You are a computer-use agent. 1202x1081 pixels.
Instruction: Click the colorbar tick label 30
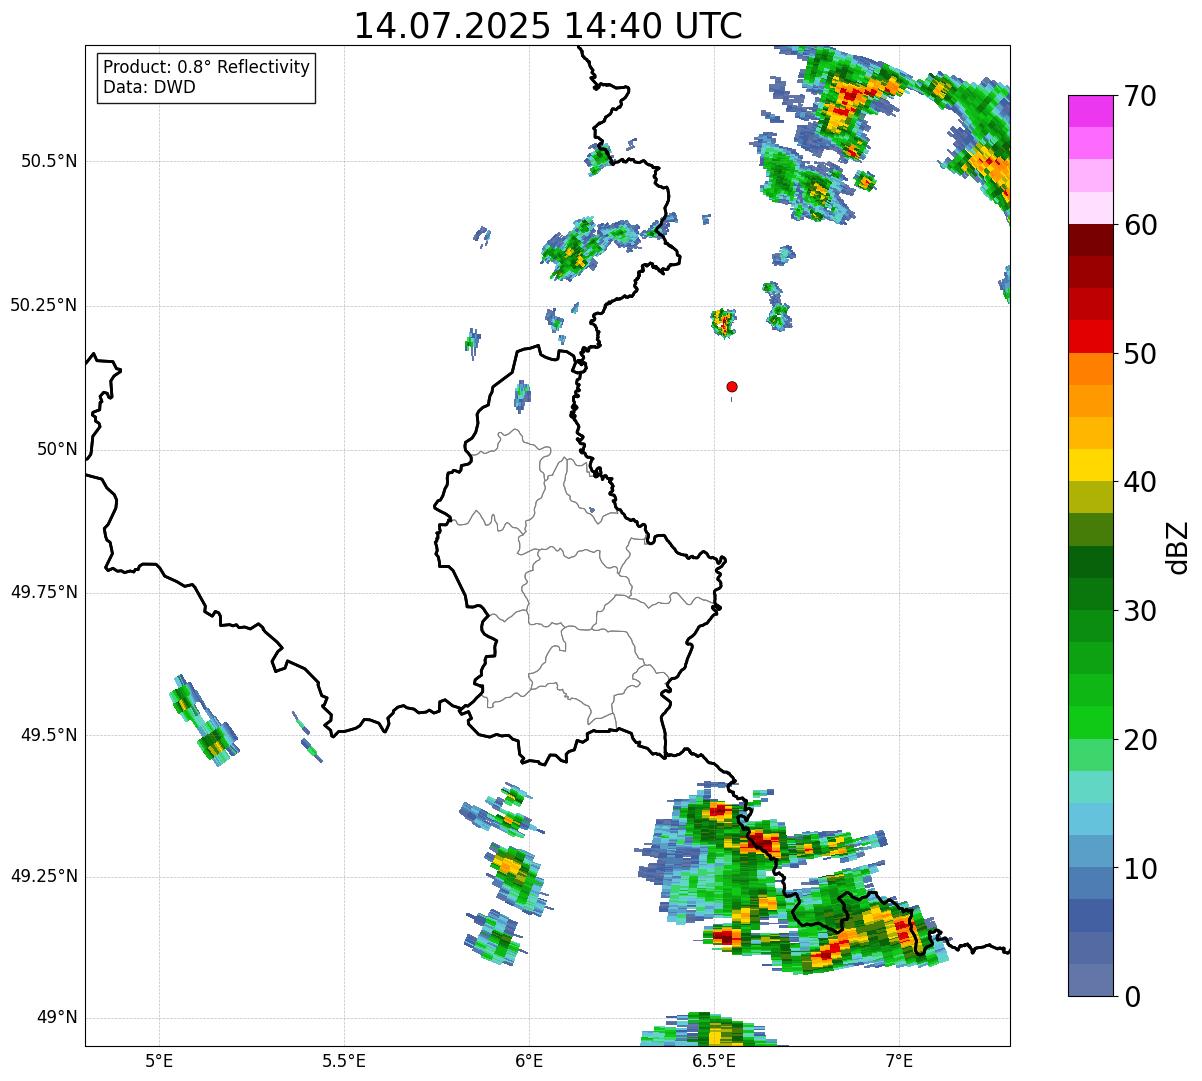click(x=1139, y=611)
